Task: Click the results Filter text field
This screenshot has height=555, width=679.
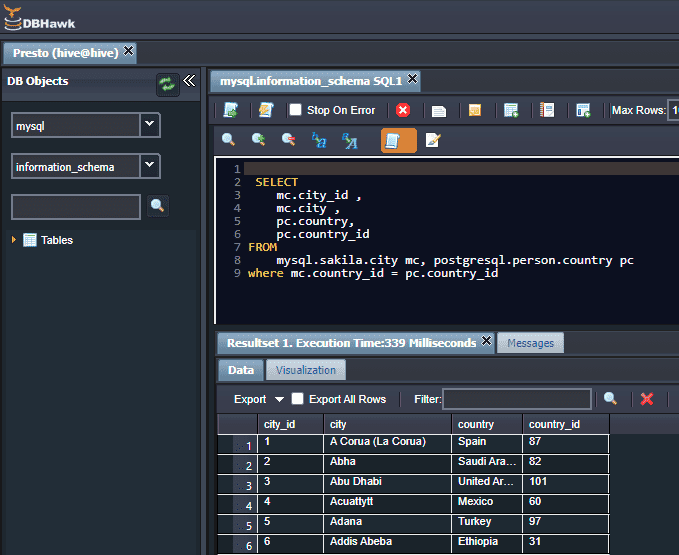Action: coord(518,399)
